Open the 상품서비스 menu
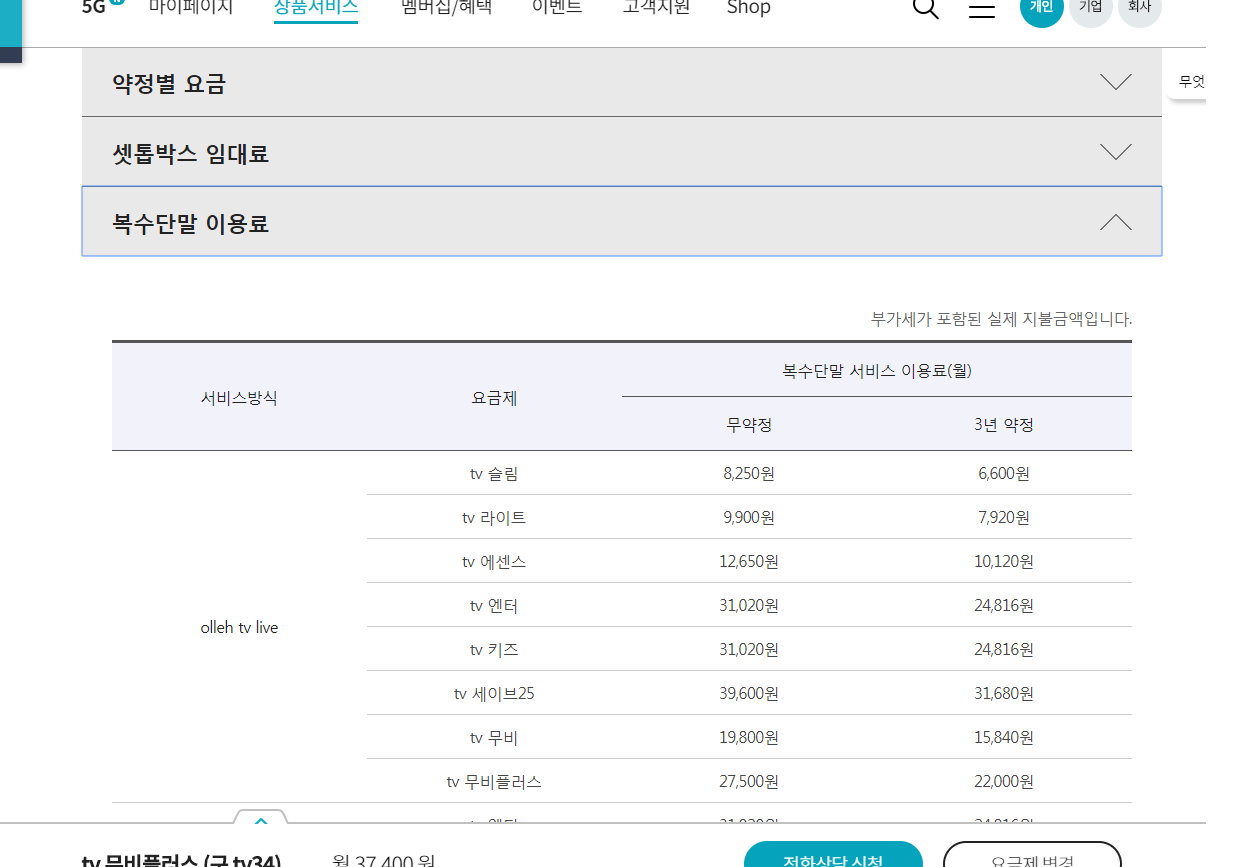 click(316, 8)
